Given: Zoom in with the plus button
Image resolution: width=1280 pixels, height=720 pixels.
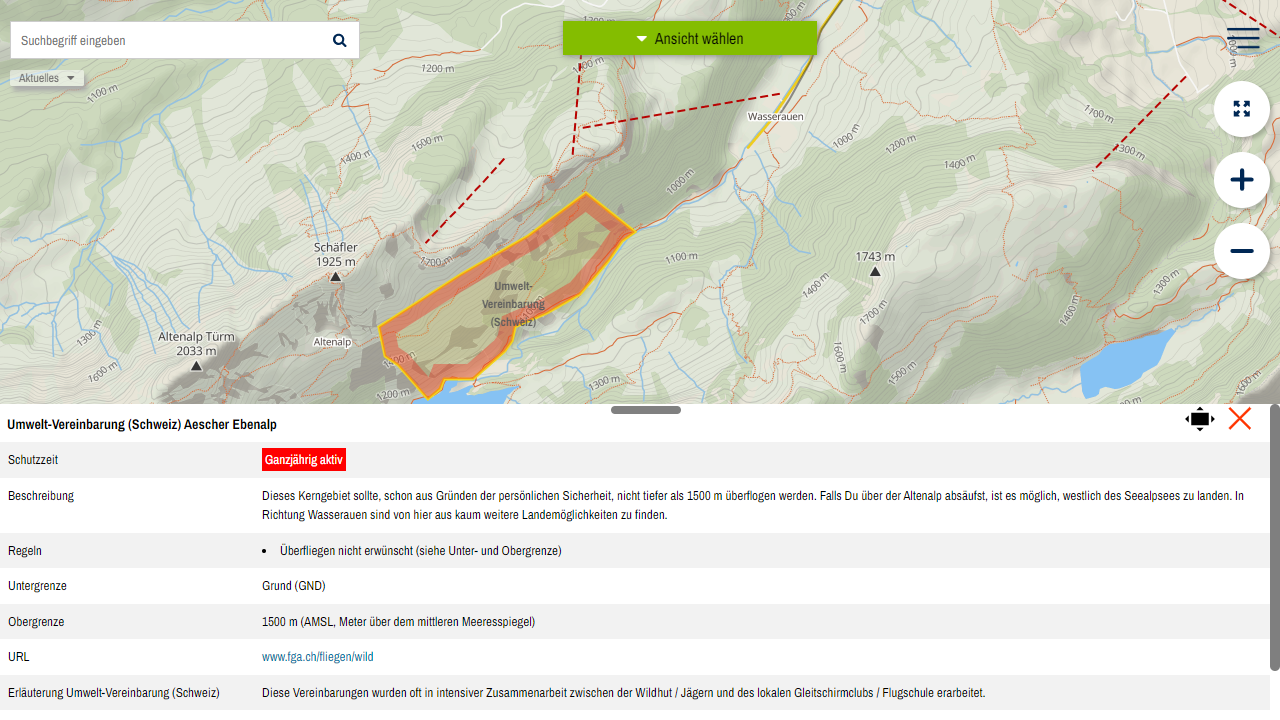Looking at the screenshot, I should pyautogui.click(x=1241, y=180).
